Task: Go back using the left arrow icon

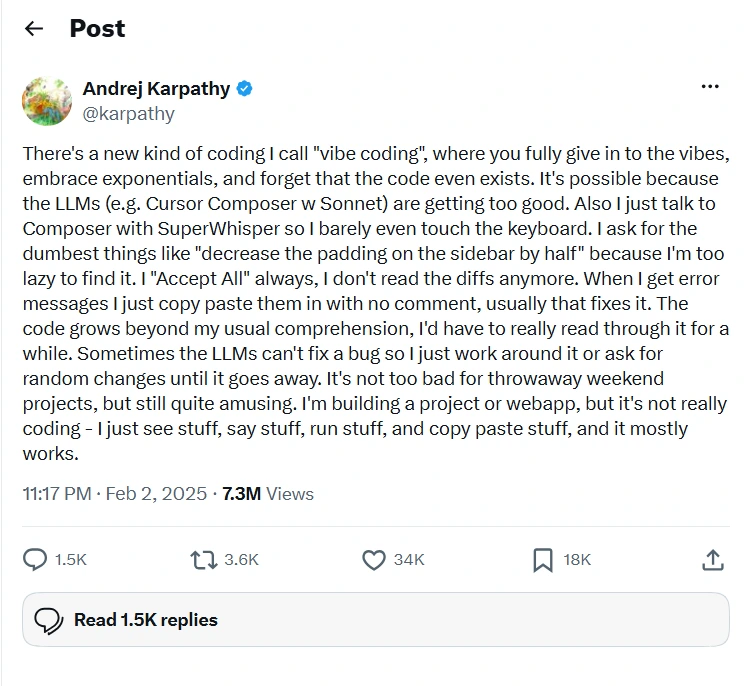Action: click(34, 29)
